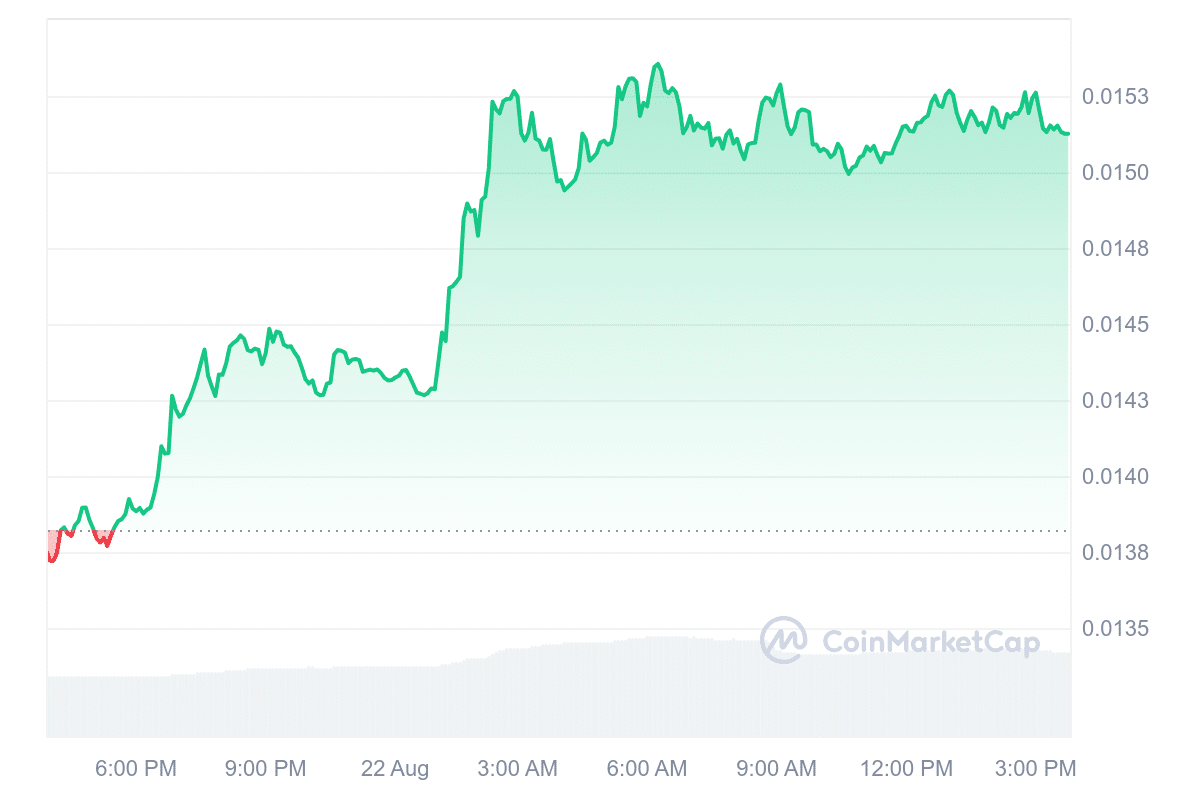Click the 0.0150 price axis label
The width and height of the screenshot is (1200, 800).
pos(1116,173)
